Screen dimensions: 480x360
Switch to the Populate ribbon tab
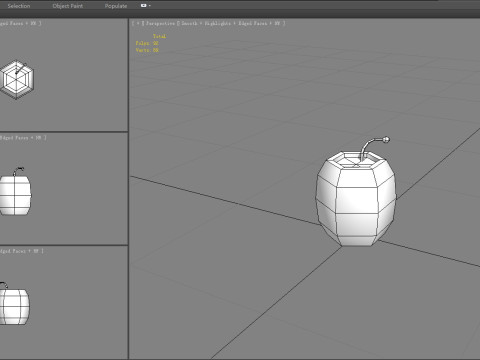(x=116, y=6)
